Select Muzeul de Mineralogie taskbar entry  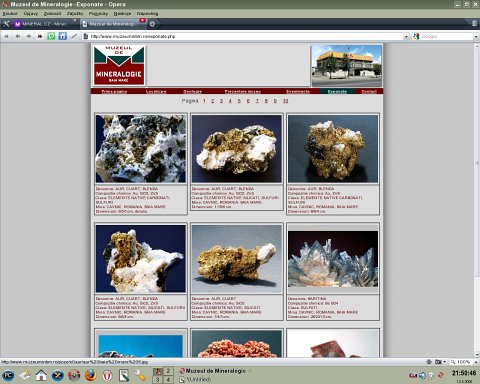(x=215, y=371)
